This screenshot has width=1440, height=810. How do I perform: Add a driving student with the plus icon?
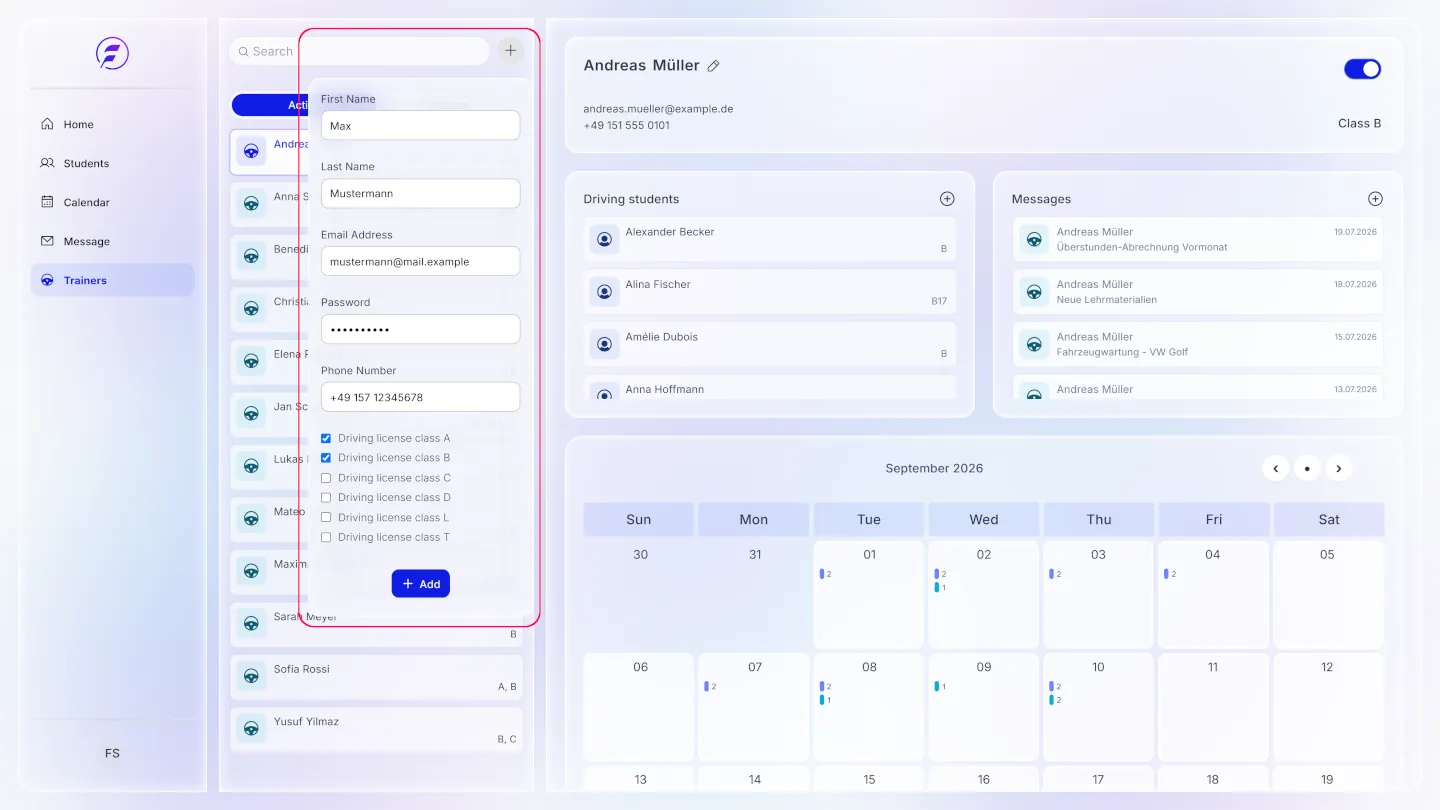(947, 199)
